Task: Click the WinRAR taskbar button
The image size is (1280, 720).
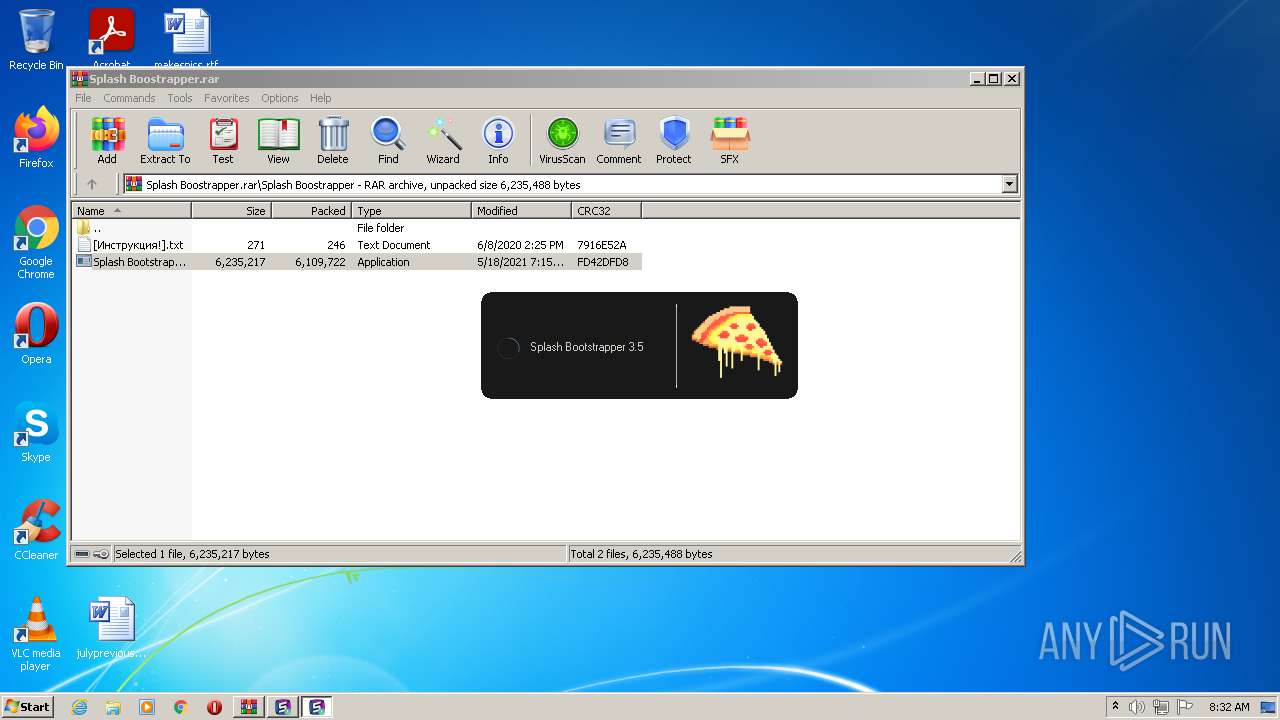Action: (x=249, y=707)
